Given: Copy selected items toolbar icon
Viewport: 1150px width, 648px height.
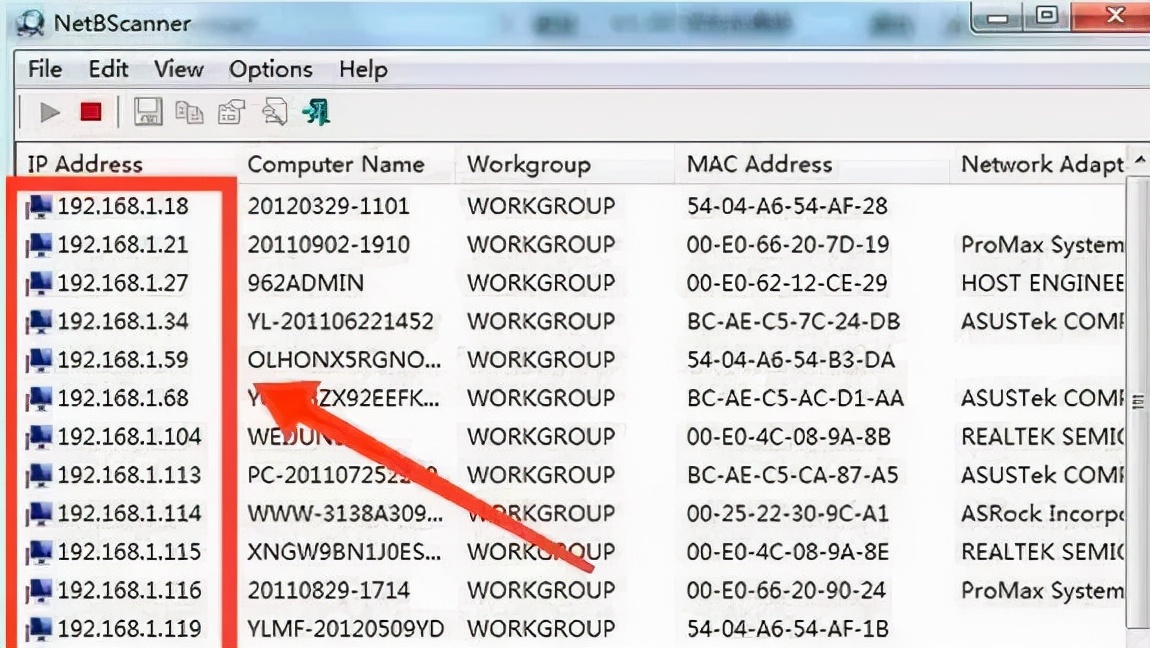Looking at the screenshot, I should pos(189,112).
